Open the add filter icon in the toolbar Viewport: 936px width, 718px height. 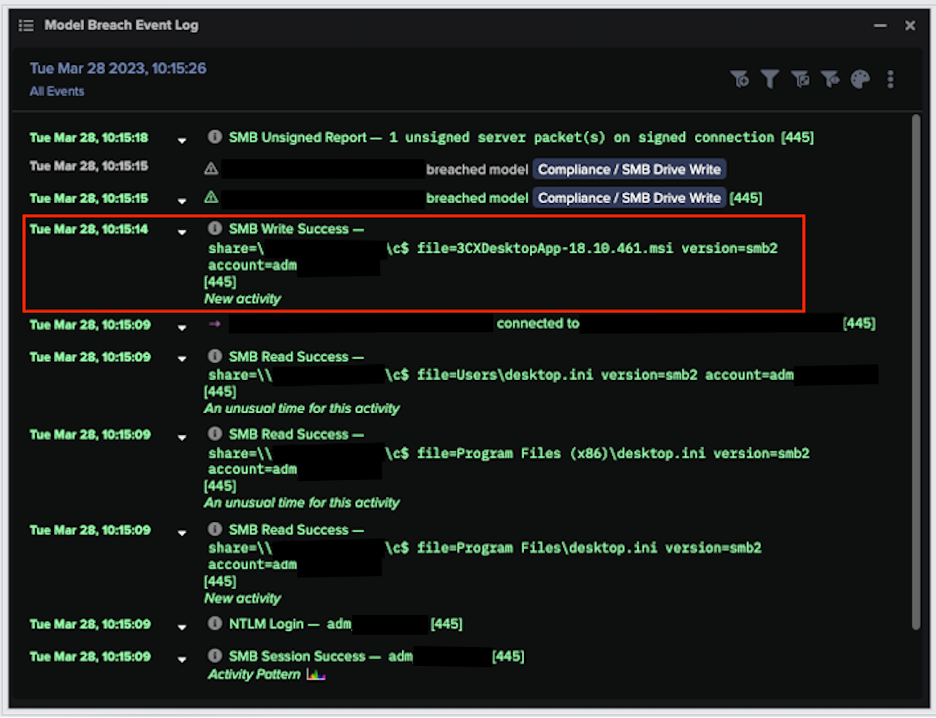pyautogui.click(x=740, y=79)
